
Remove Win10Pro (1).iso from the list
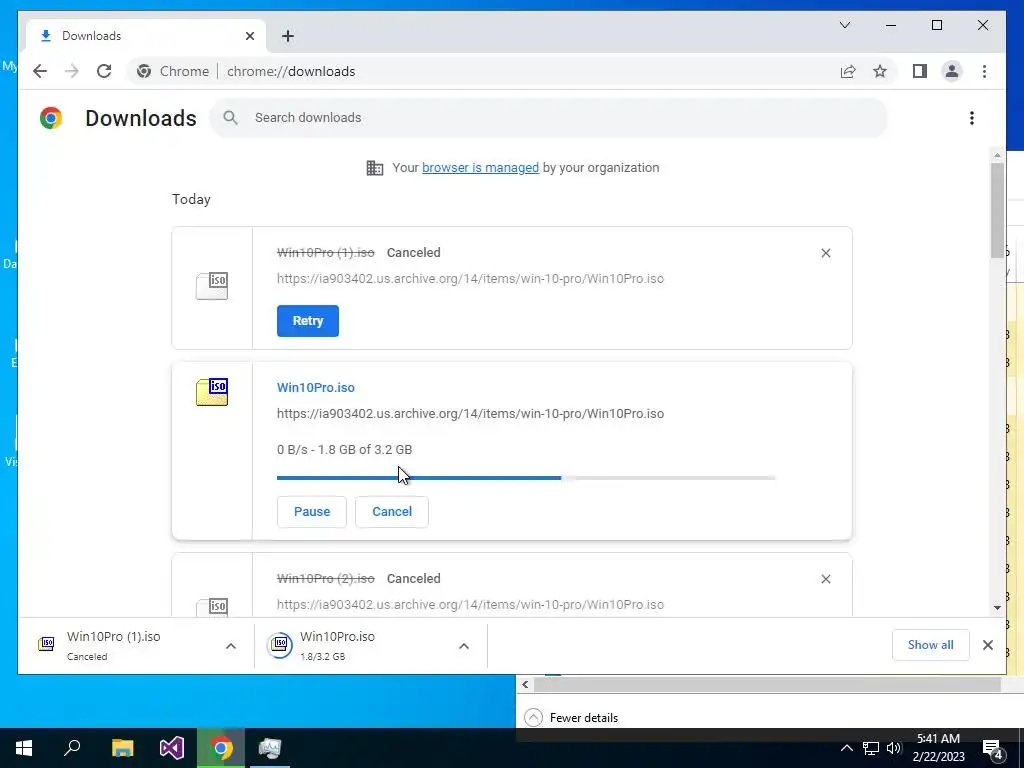[x=825, y=253]
